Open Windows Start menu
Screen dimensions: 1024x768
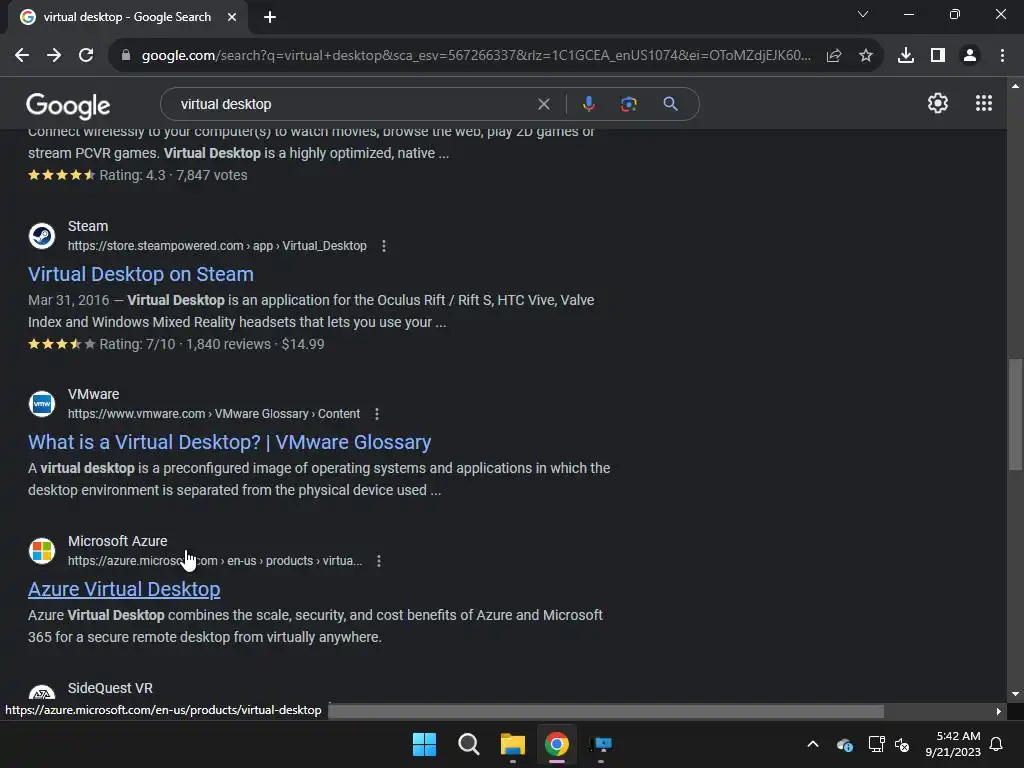tap(424, 744)
